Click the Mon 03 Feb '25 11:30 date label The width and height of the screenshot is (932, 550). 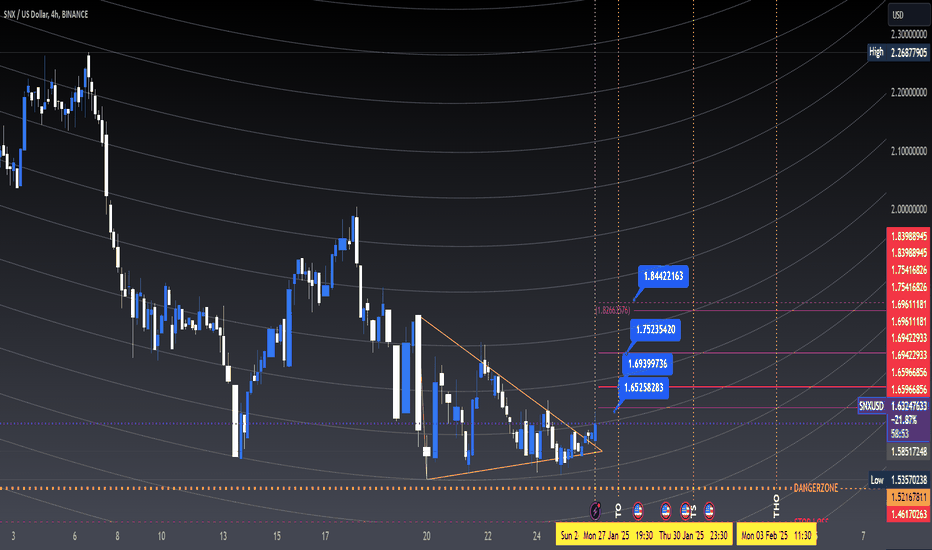coord(776,535)
